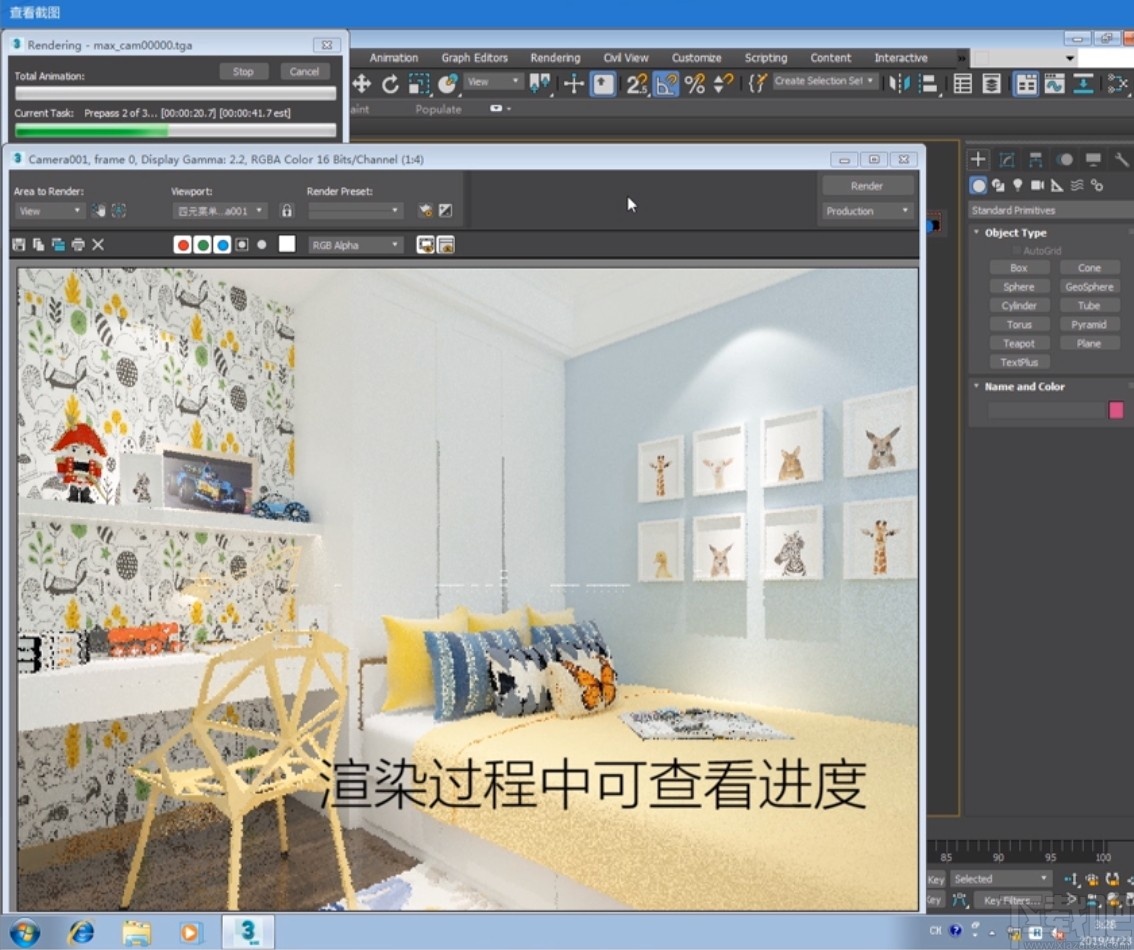The height and width of the screenshot is (950, 1134).
Task: Open the Animation menu
Action: 393,58
